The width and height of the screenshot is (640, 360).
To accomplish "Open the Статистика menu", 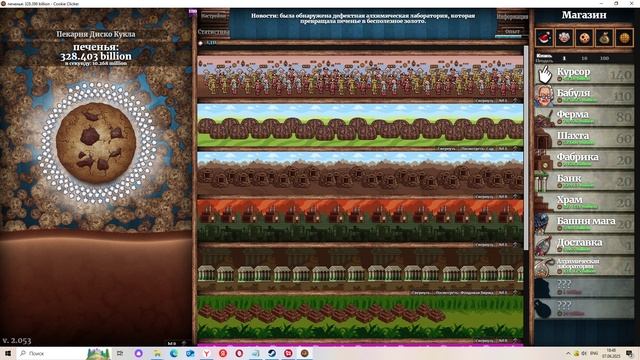I will (x=213, y=31).
